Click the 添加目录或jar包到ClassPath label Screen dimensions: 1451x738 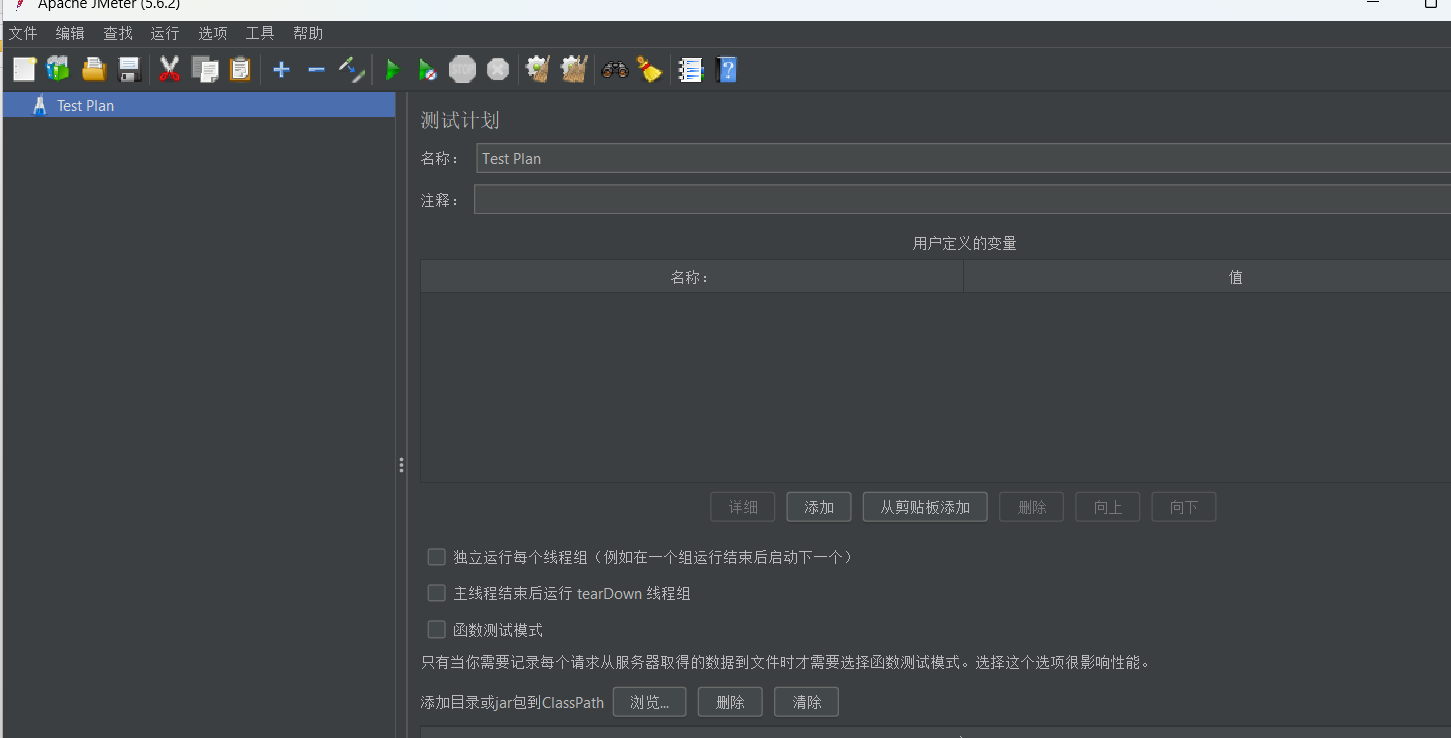512,702
